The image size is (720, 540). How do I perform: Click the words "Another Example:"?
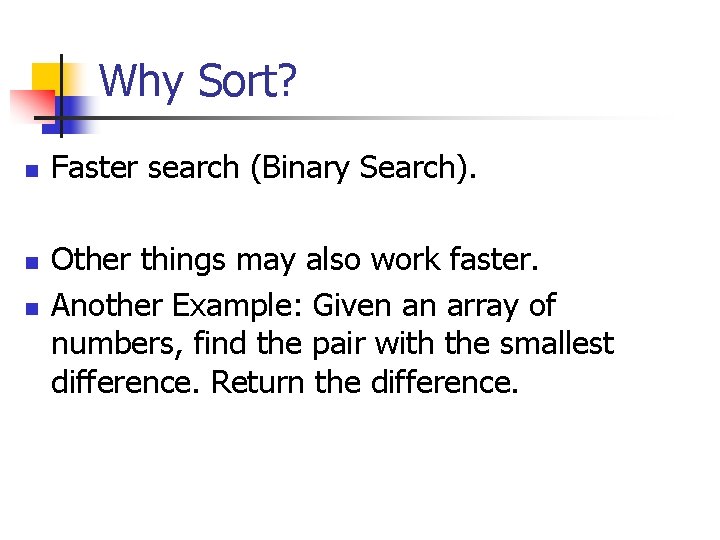point(178,305)
